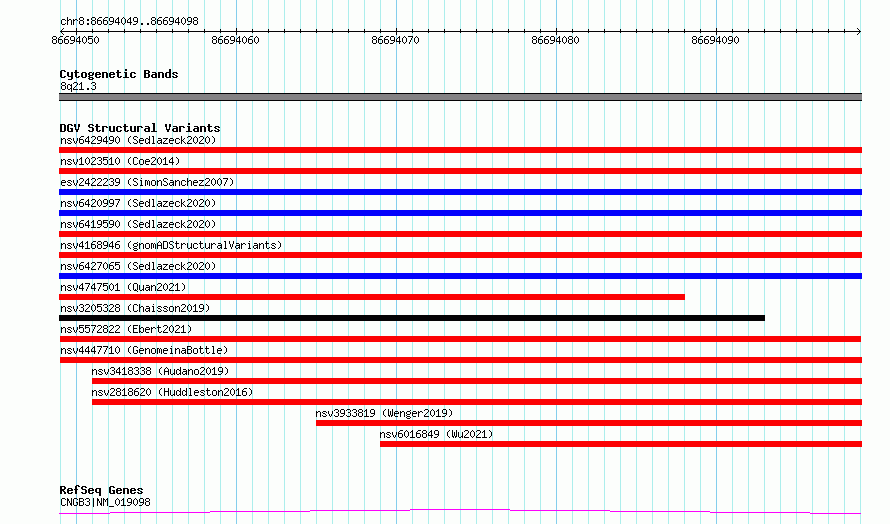This screenshot has height=524, width=890.
Task: Open nsv6419590 (Sedlazeck2020) variant label
Action: click(x=138, y=224)
